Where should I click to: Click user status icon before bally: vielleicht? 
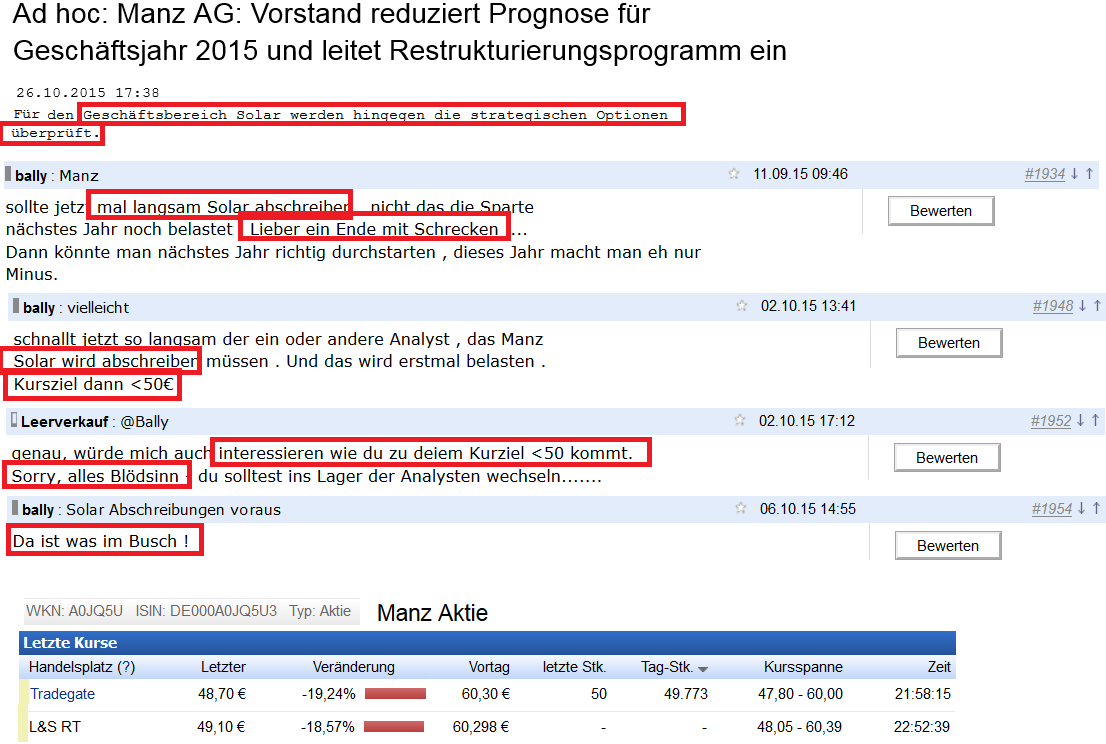[16, 305]
